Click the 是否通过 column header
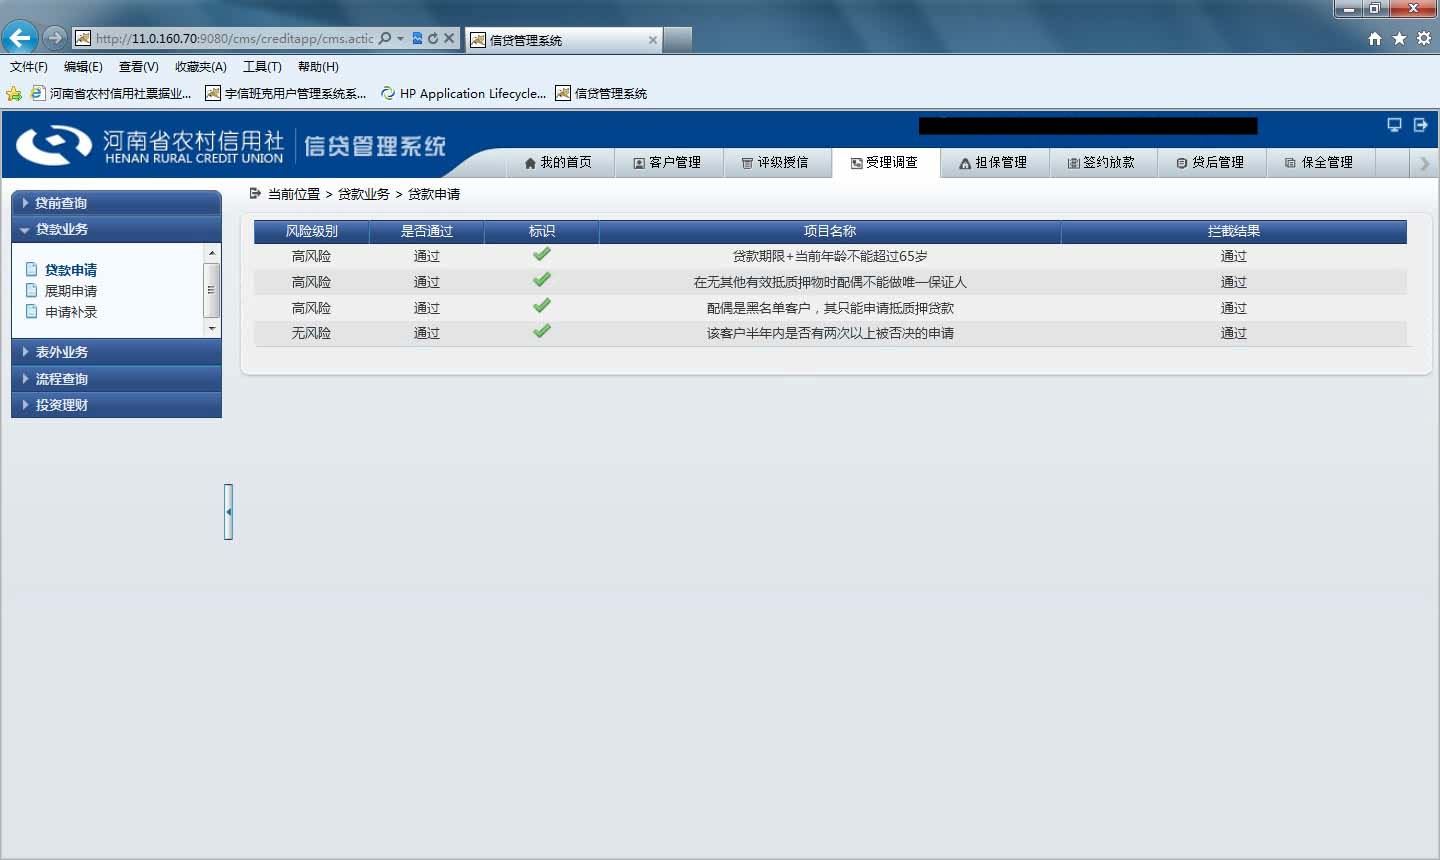 pyautogui.click(x=427, y=231)
